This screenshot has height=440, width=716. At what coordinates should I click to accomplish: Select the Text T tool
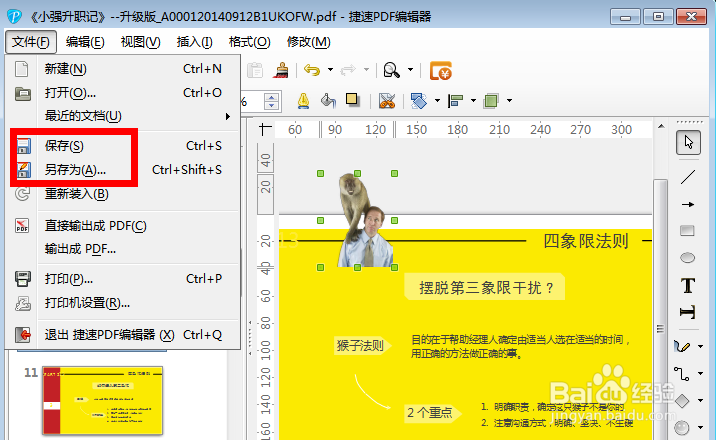(x=688, y=286)
